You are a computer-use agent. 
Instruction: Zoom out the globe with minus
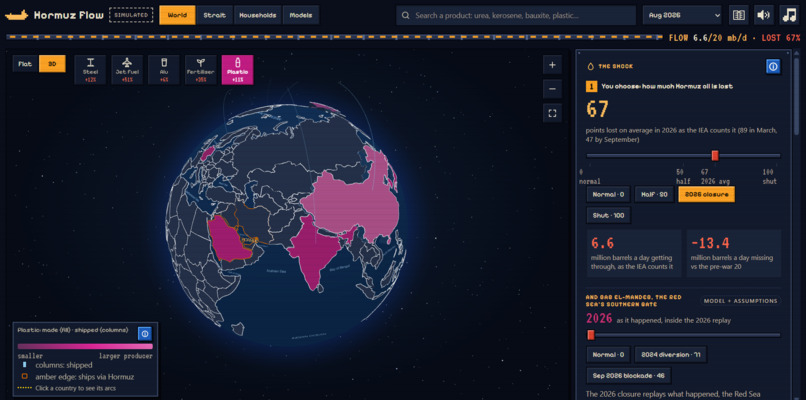pos(552,89)
